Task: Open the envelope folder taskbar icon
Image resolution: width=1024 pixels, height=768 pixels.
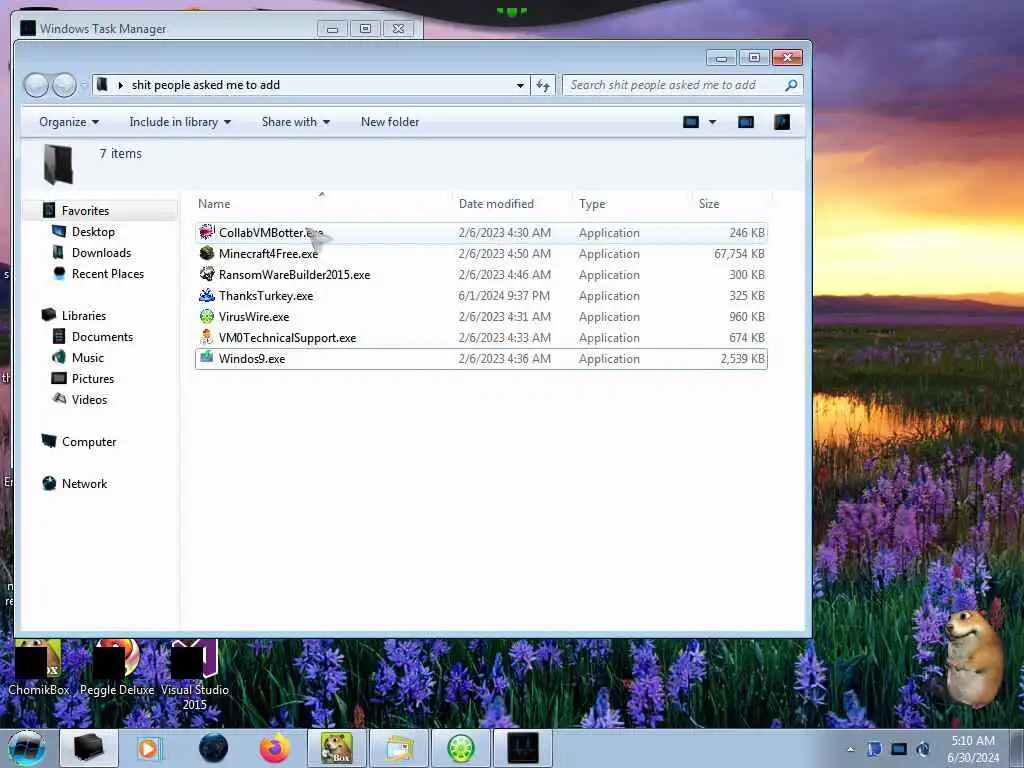Action: (399, 748)
